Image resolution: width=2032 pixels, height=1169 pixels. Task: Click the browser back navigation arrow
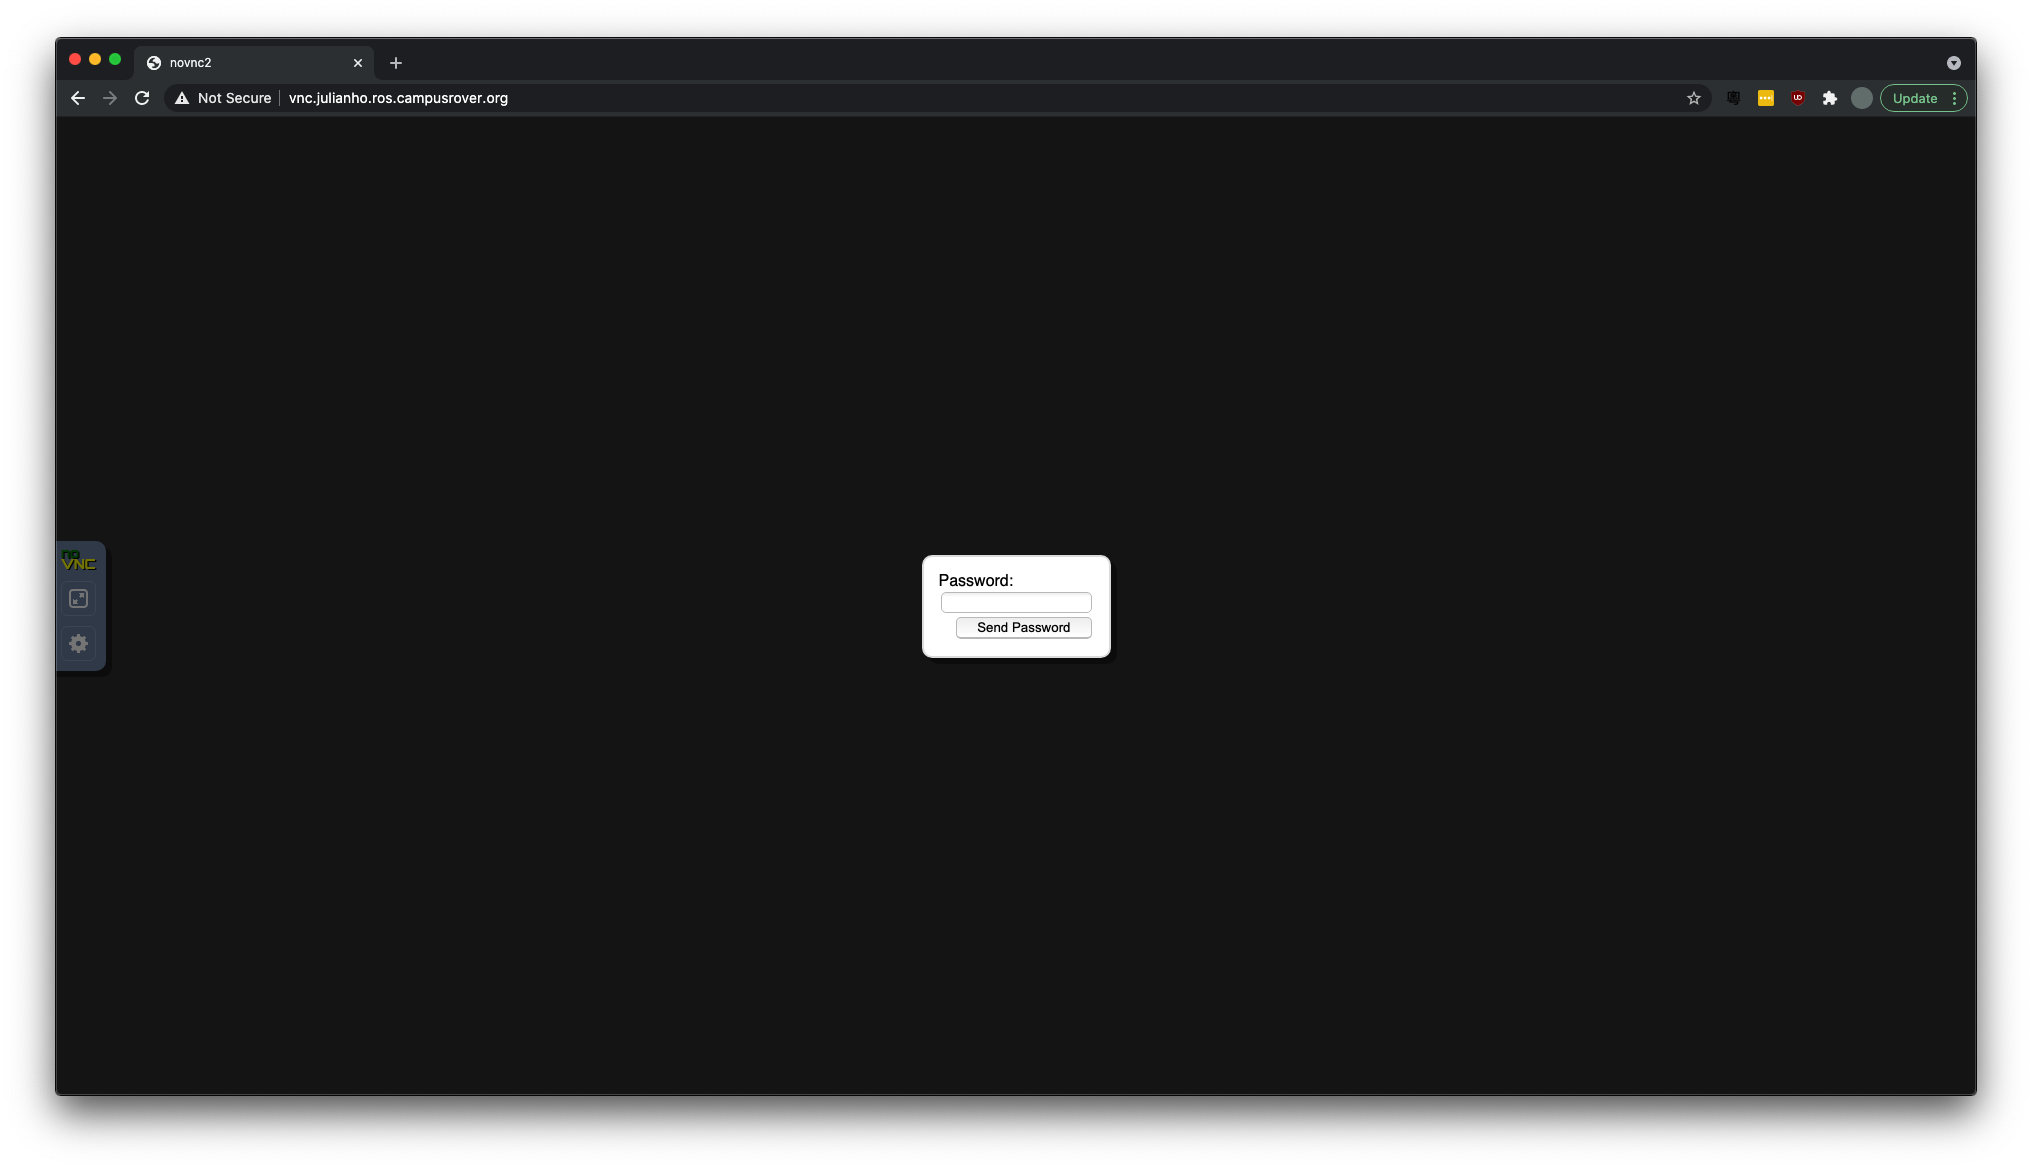(x=78, y=98)
